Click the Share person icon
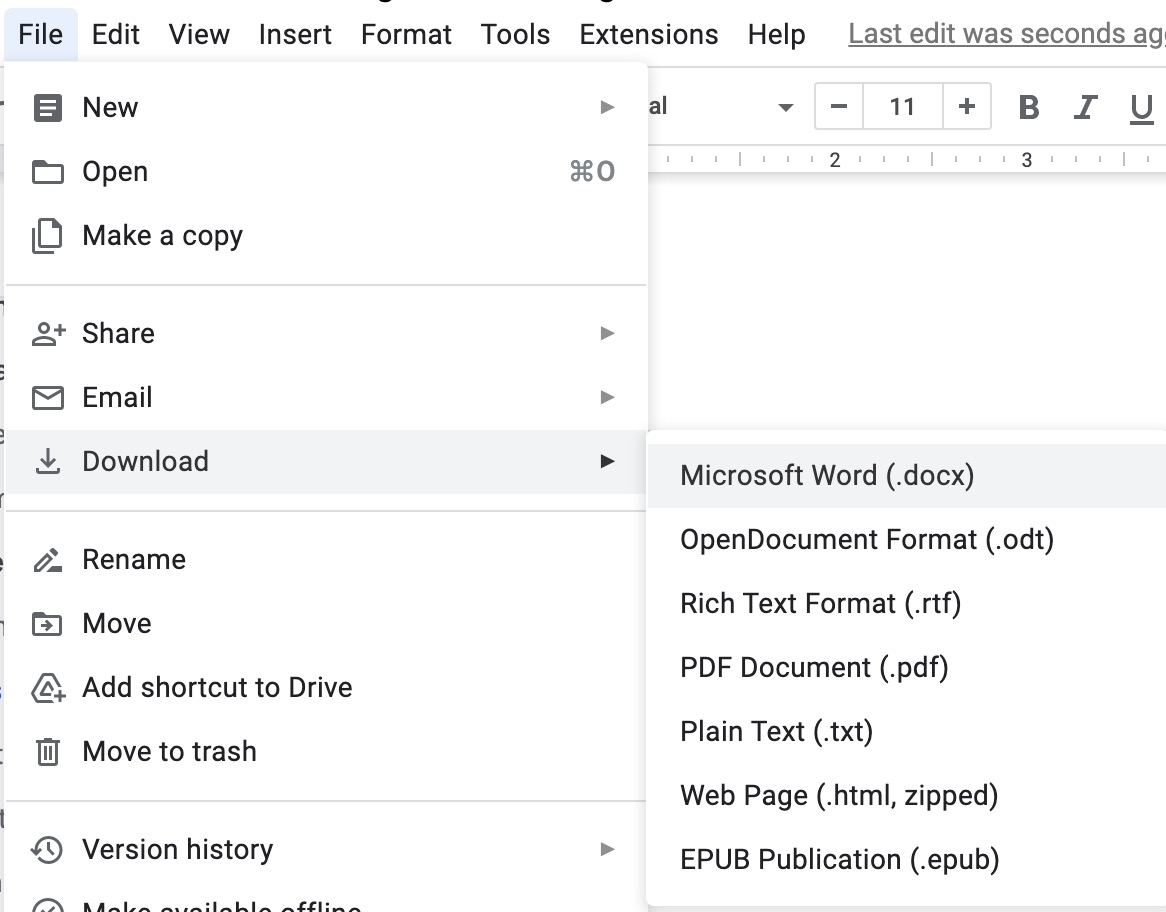This screenshot has width=1166, height=912. (x=47, y=332)
